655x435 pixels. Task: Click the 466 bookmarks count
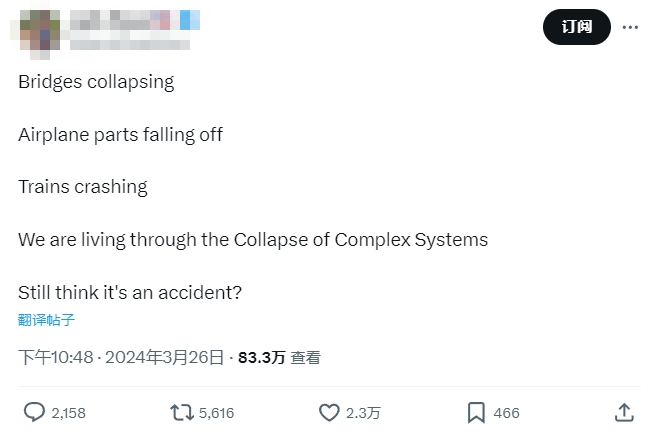[x=506, y=413]
